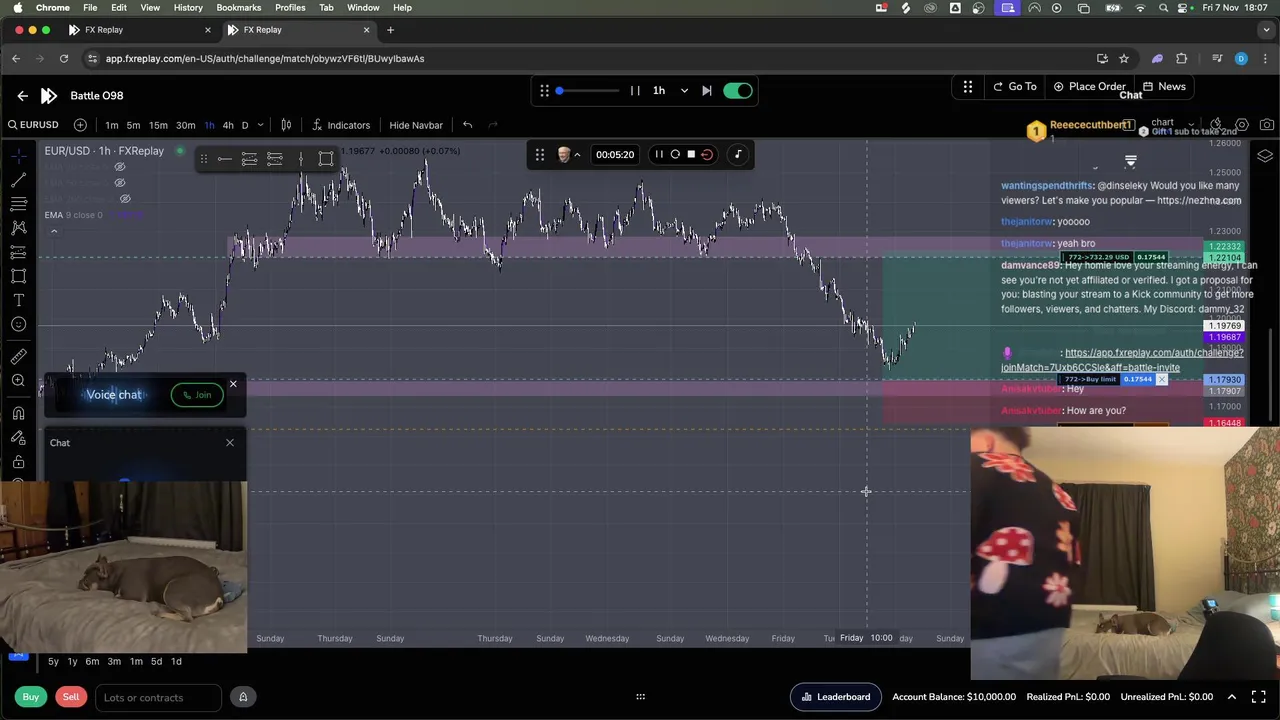Screen dimensions: 1280x720
Task: Select the crosshair cursor tool
Action: (18, 155)
